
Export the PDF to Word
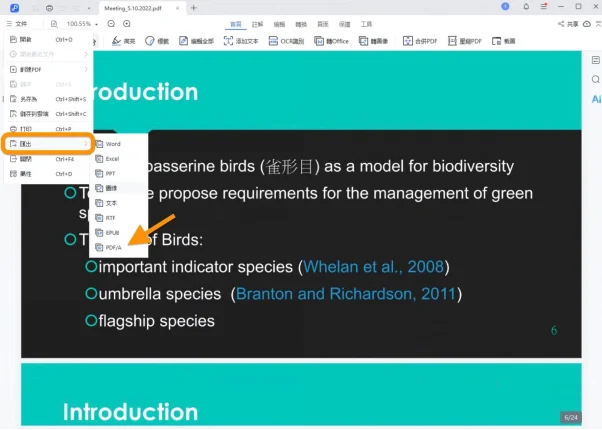point(118,144)
